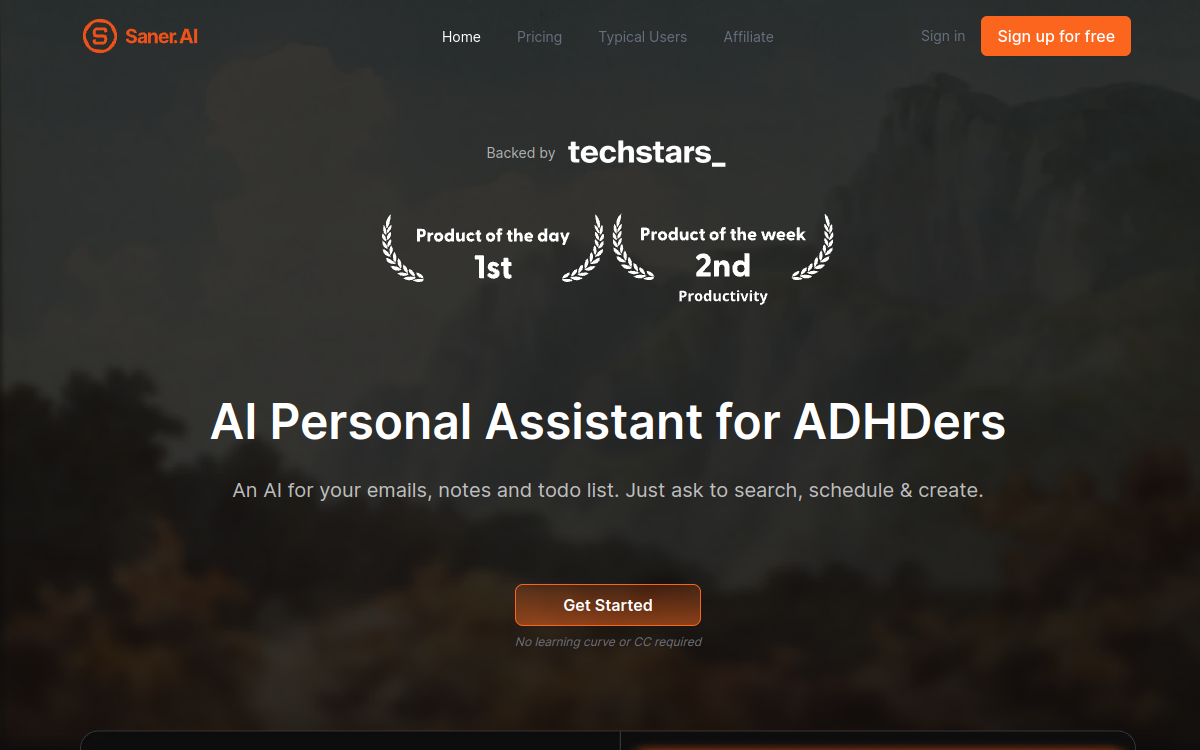This screenshot has height=750, width=1200.
Task: Open the Home nav item
Action: point(461,37)
